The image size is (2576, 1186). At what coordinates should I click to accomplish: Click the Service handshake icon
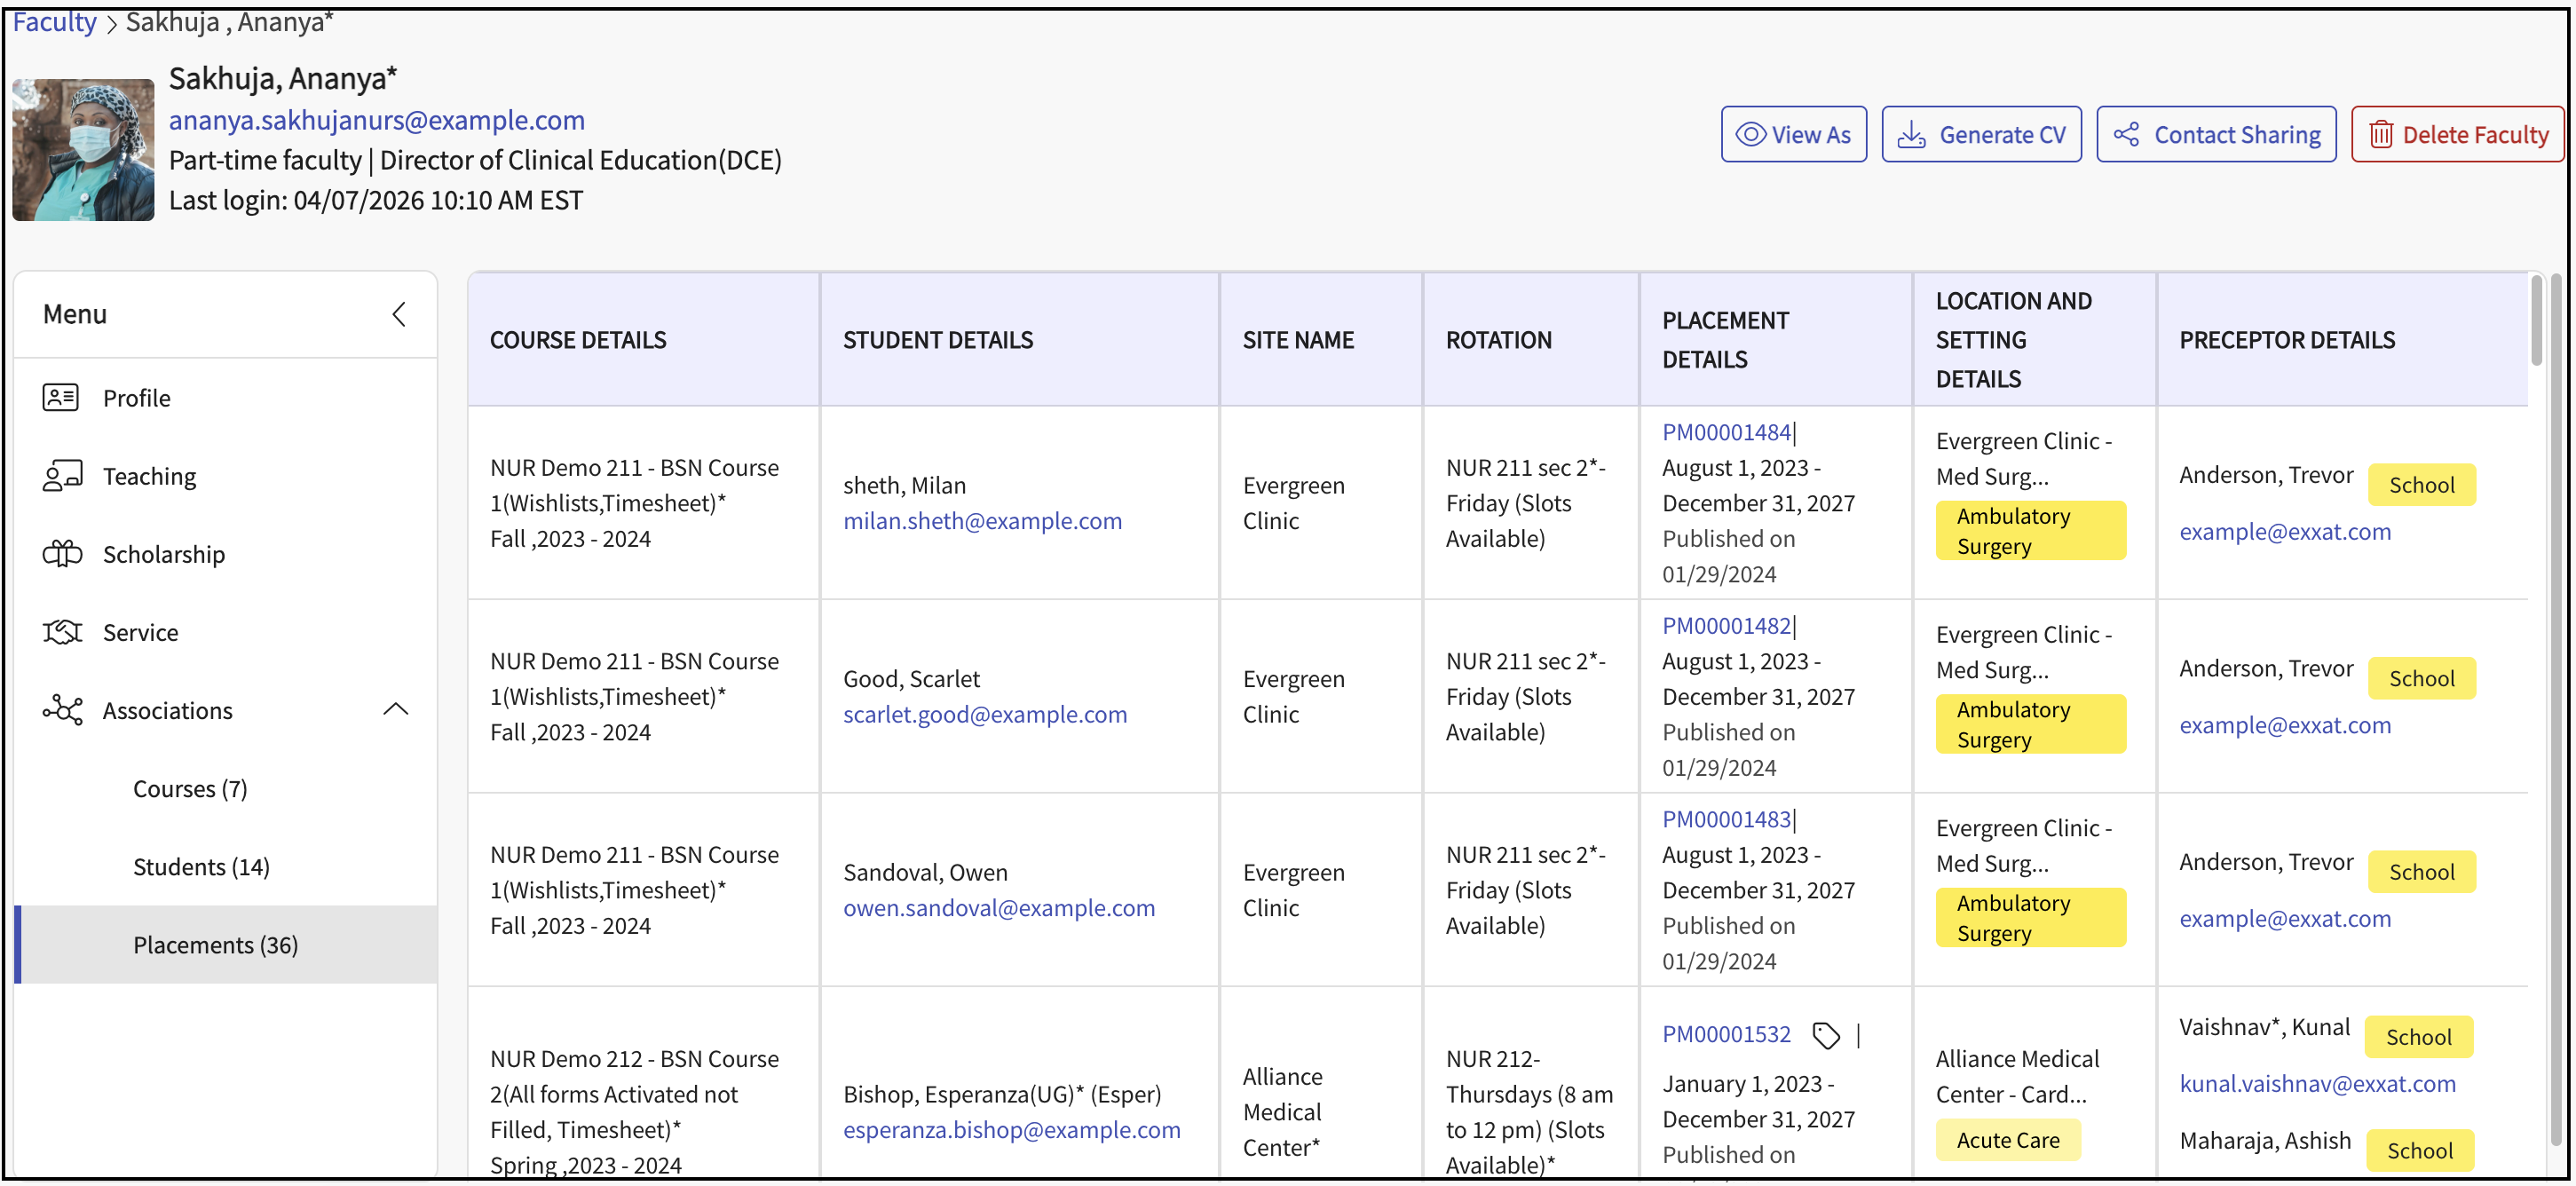pyautogui.click(x=62, y=632)
